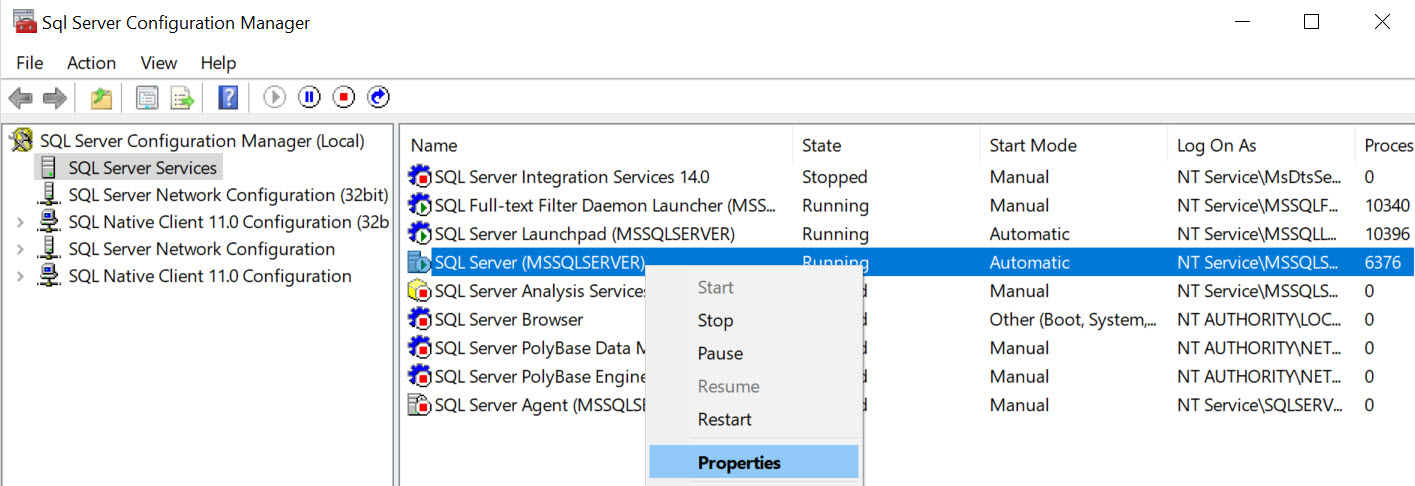This screenshot has width=1415, height=486.
Task: Click NT AUTHORITY\LOC... log on cell
Action: coord(1257,320)
